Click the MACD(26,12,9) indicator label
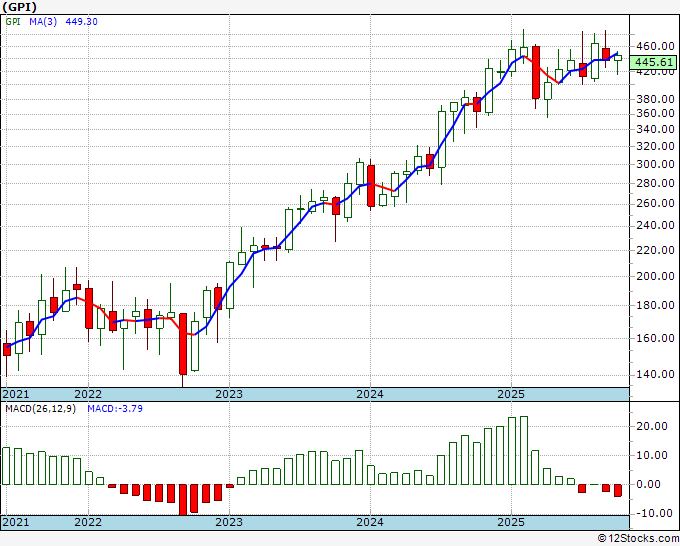Screen dimensions: 680x546 coord(40,409)
